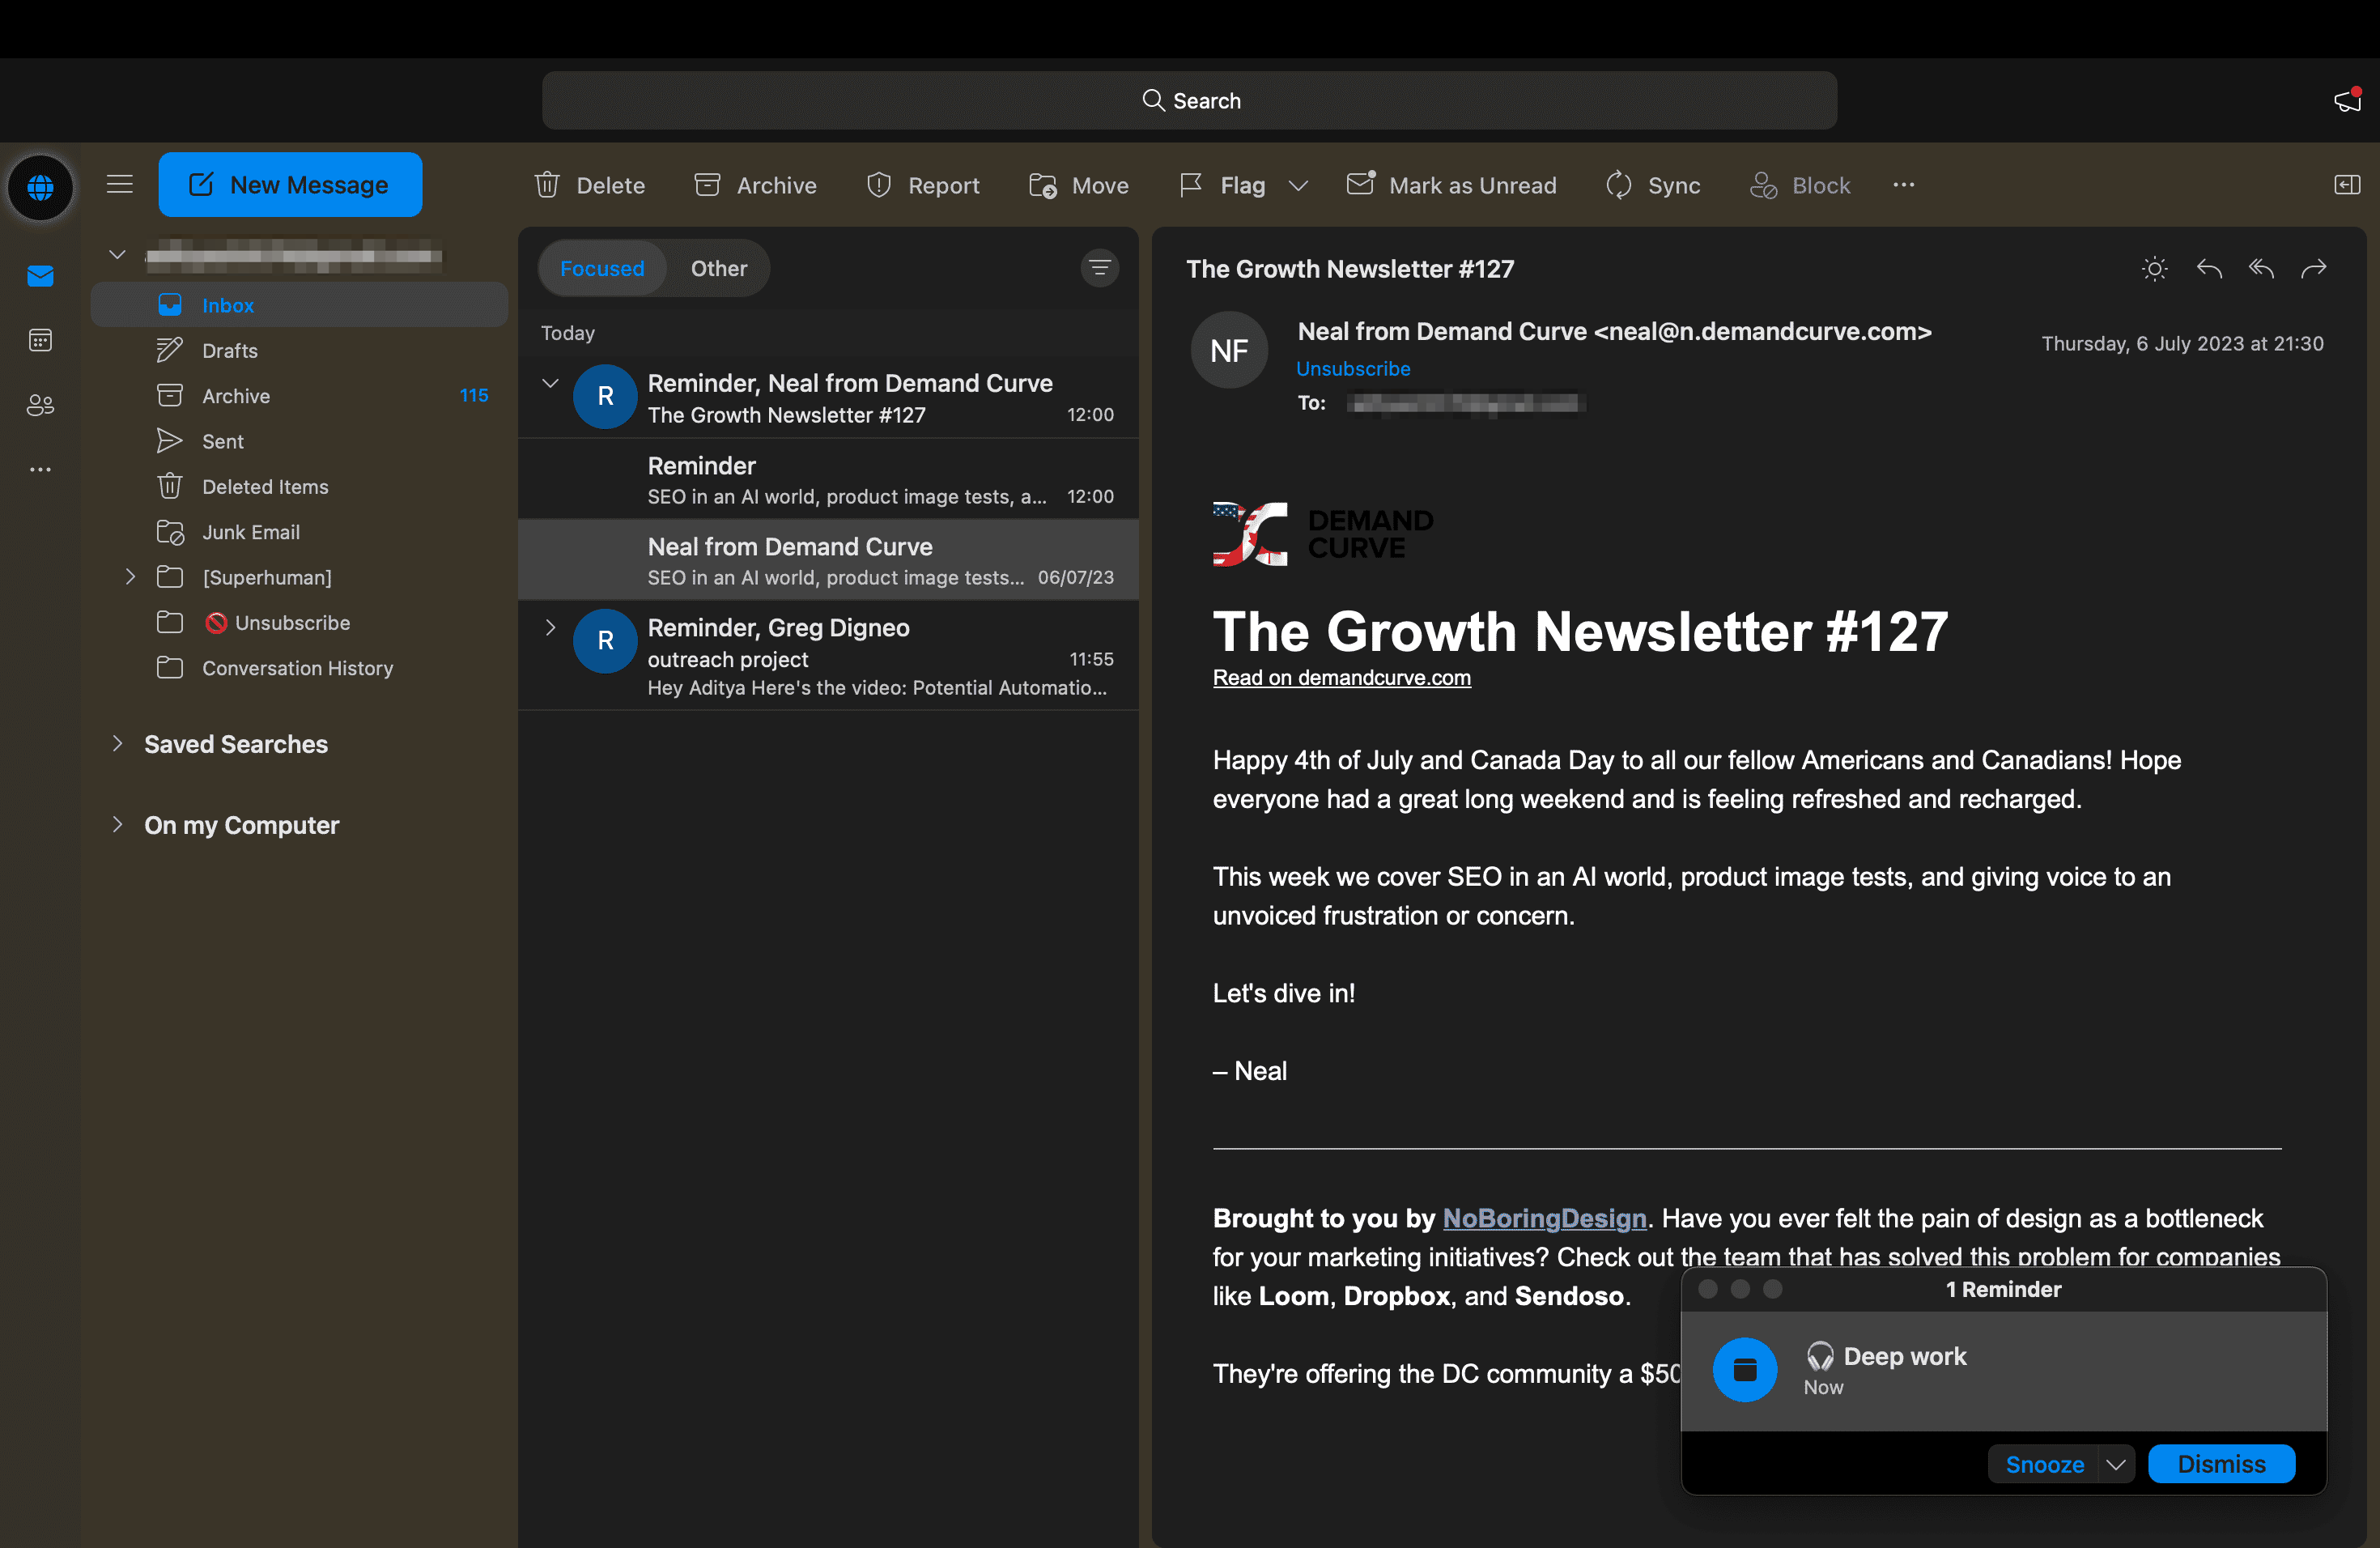2380x1548 pixels.
Task: Move the email to another folder
Action: (1078, 185)
